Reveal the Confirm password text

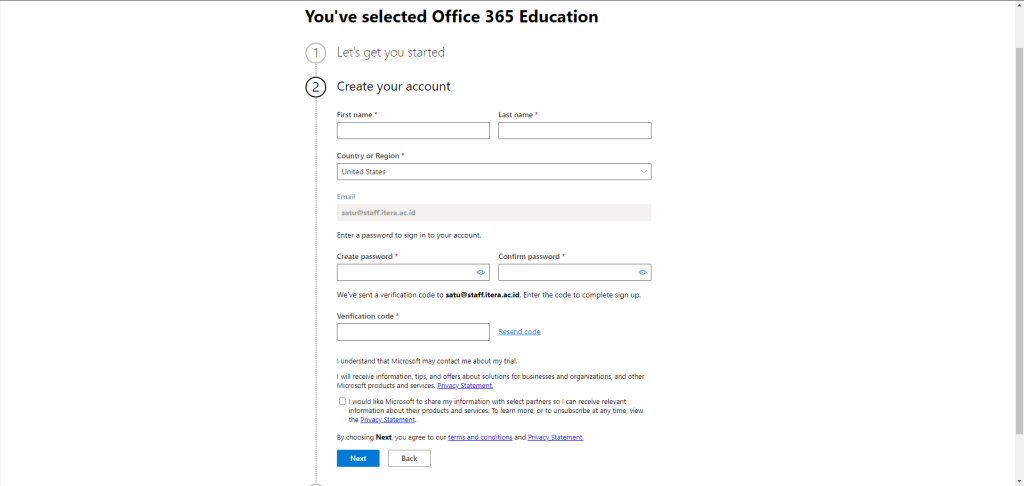(x=642, y=272)
